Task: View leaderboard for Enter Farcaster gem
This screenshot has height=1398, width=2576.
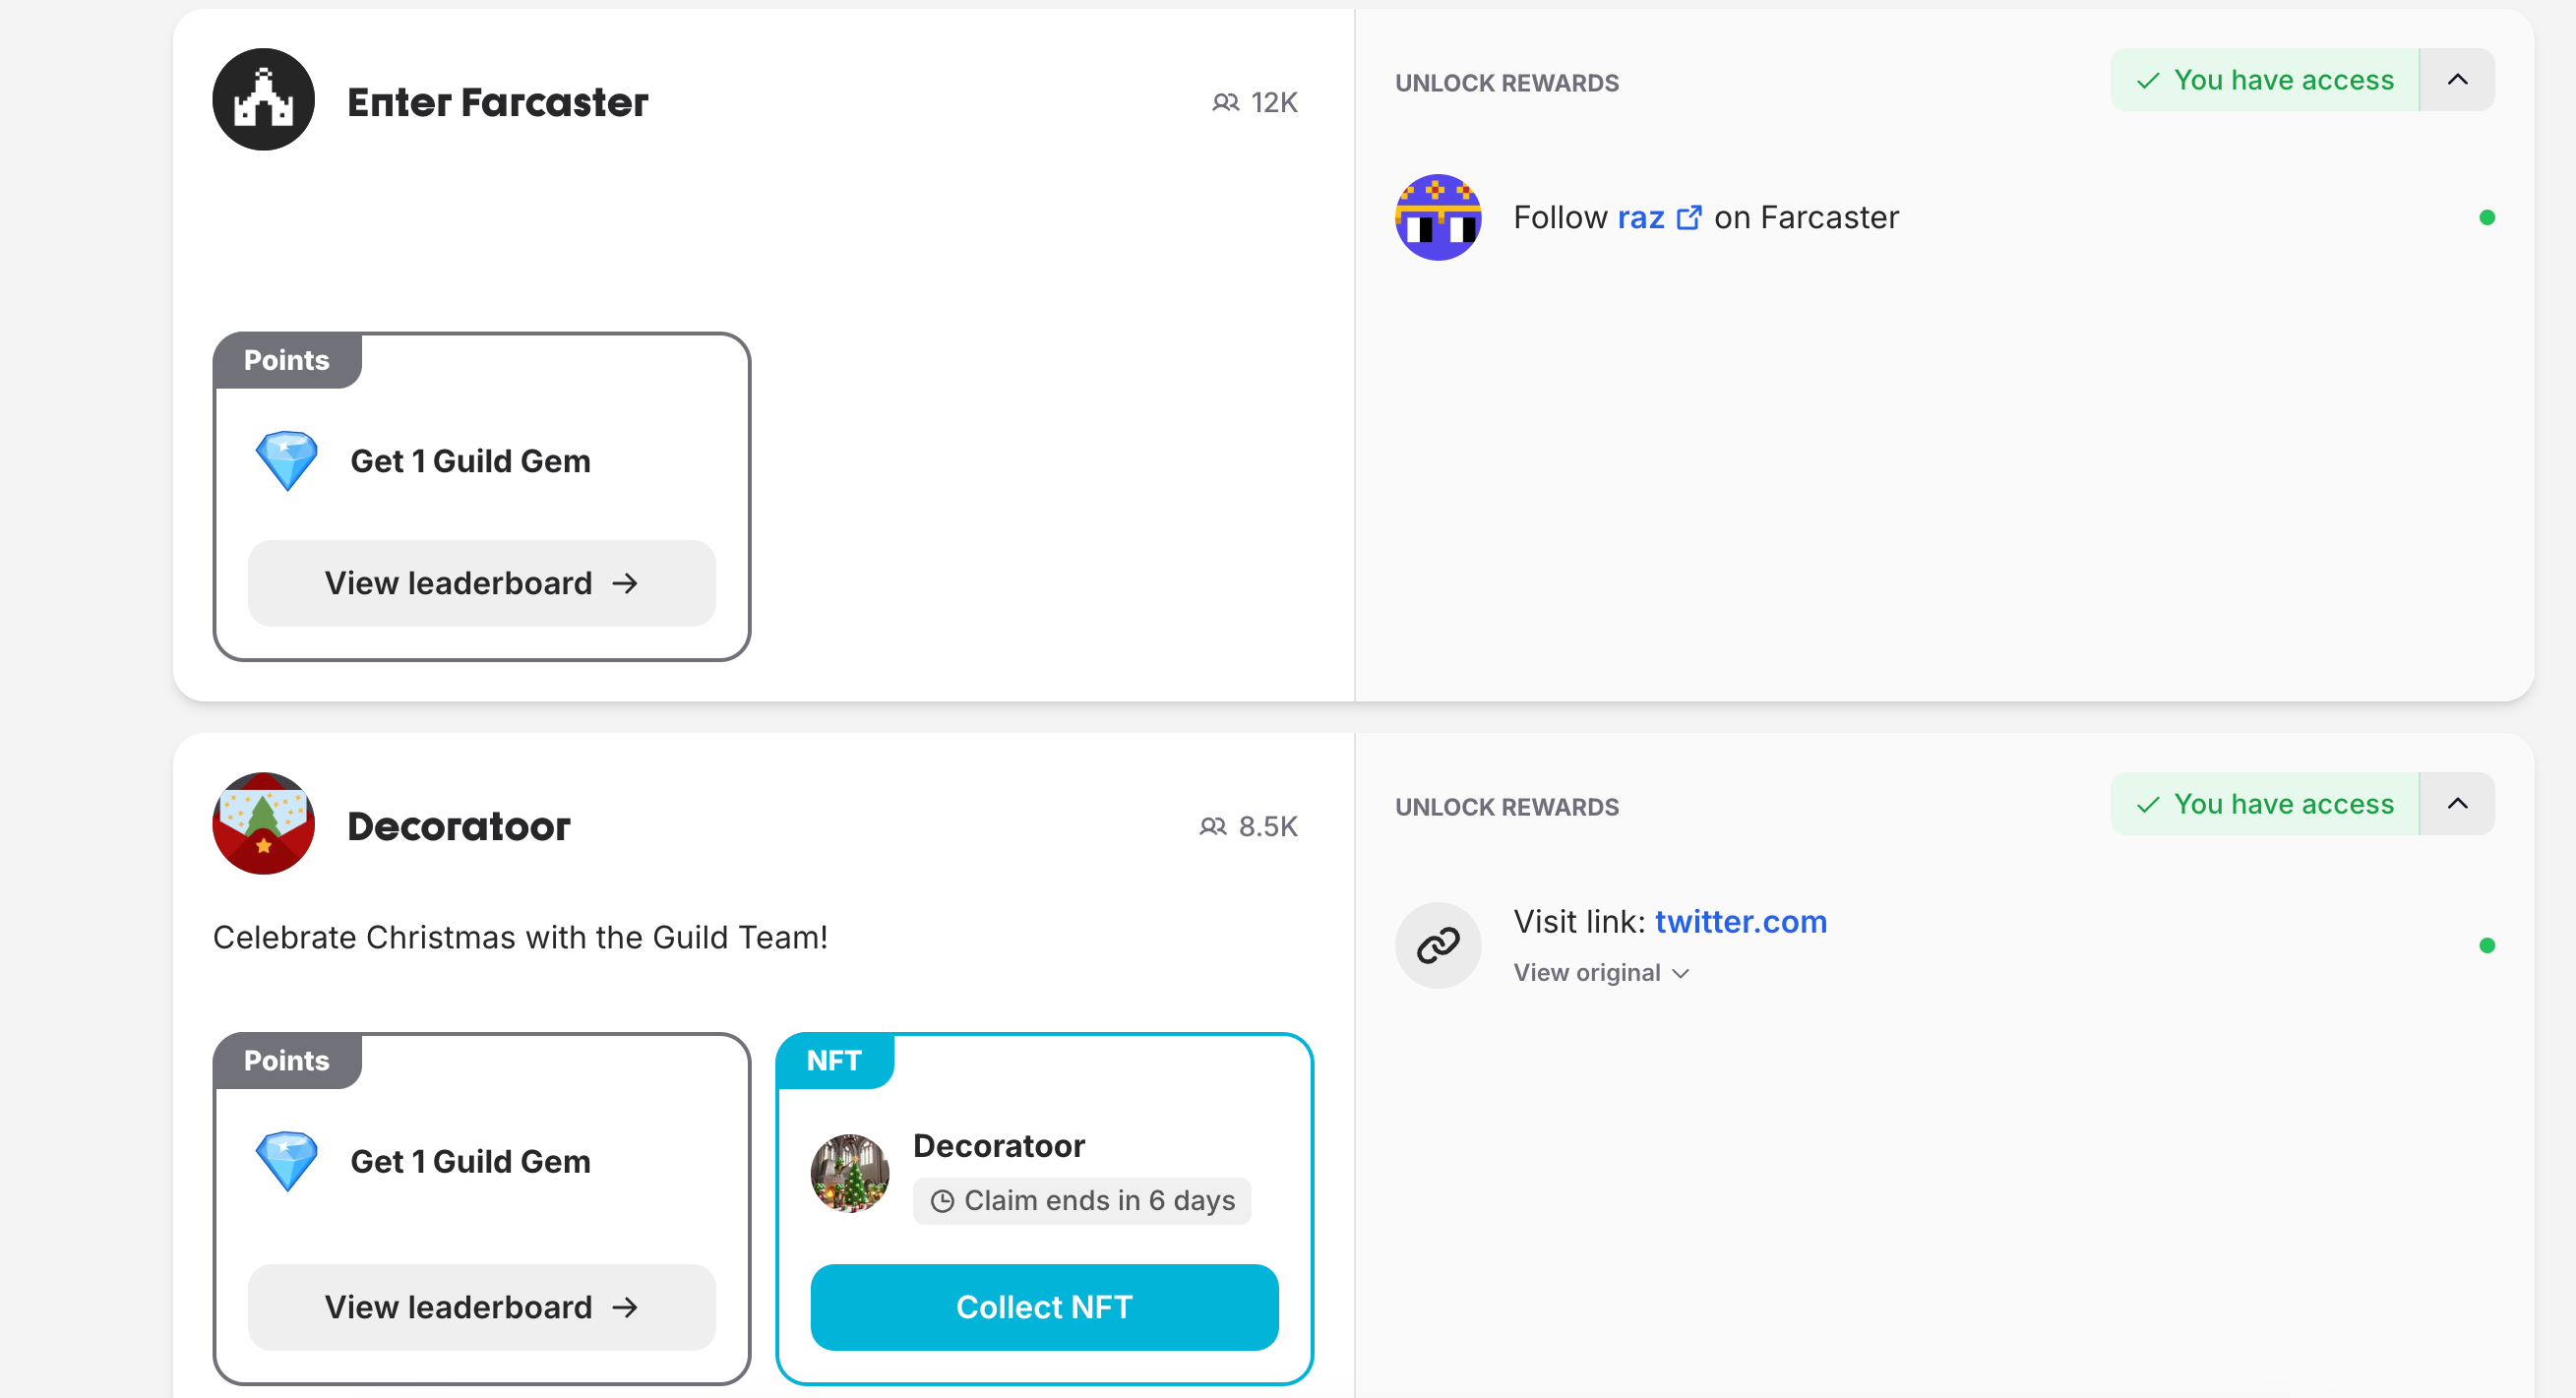Action: click(482, 583)
